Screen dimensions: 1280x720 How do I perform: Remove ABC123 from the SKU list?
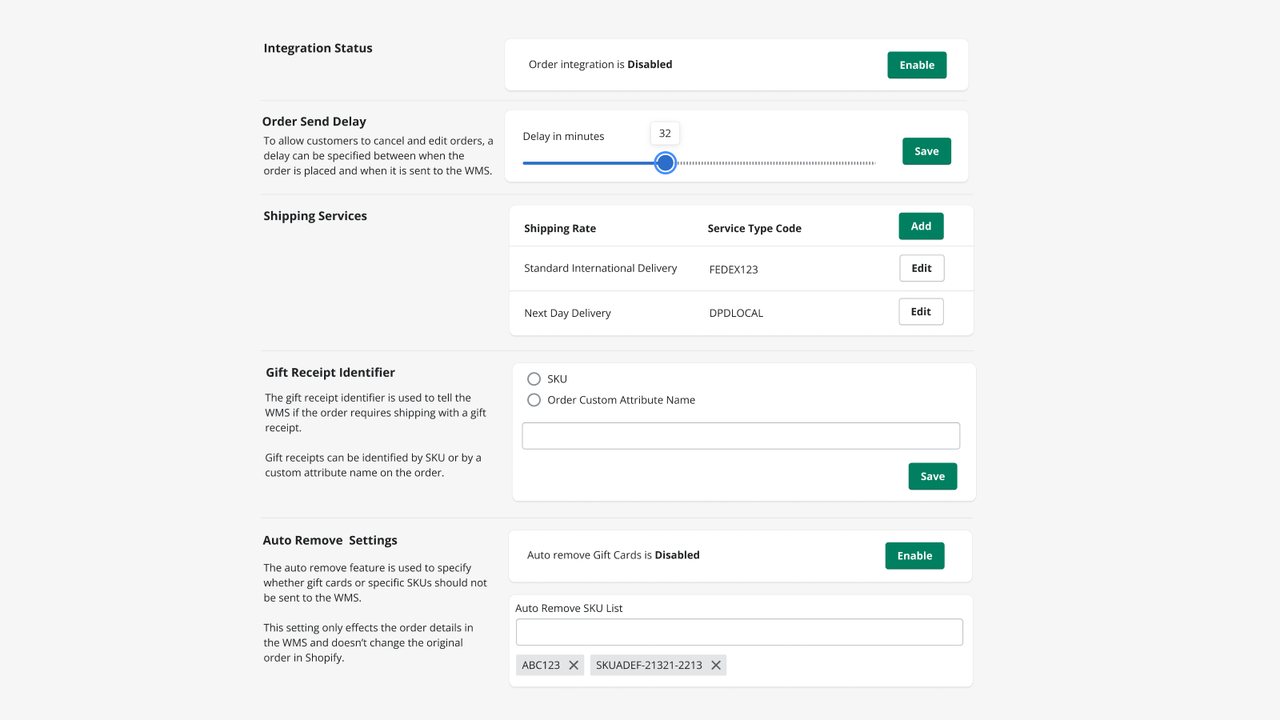tap(574, 664)
